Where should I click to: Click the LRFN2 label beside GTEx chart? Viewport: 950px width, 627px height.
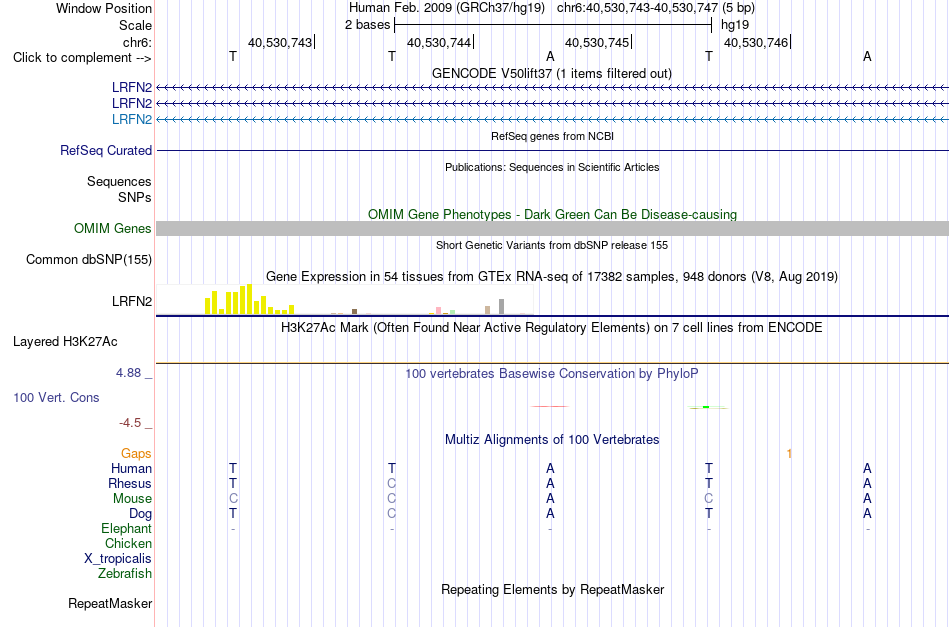(131, 301)
